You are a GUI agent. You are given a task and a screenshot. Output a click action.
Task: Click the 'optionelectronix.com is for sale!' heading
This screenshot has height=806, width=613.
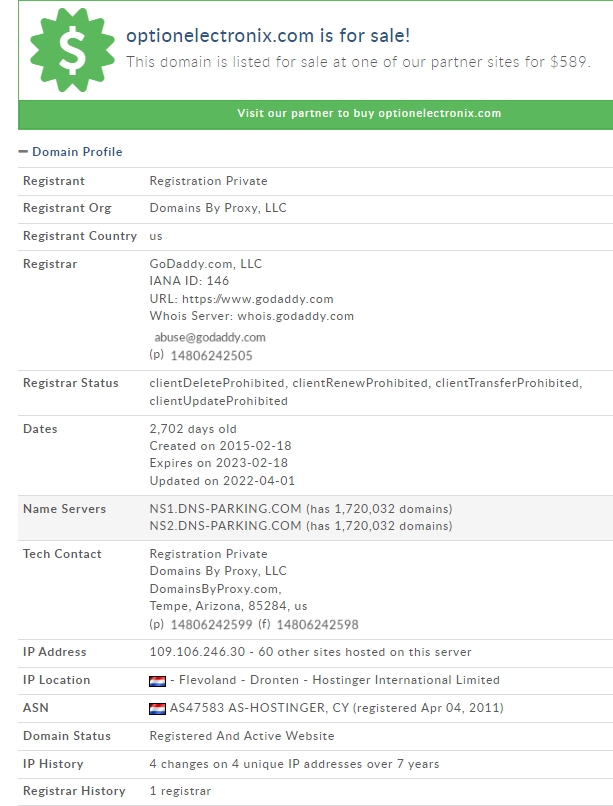click(268, 35)
